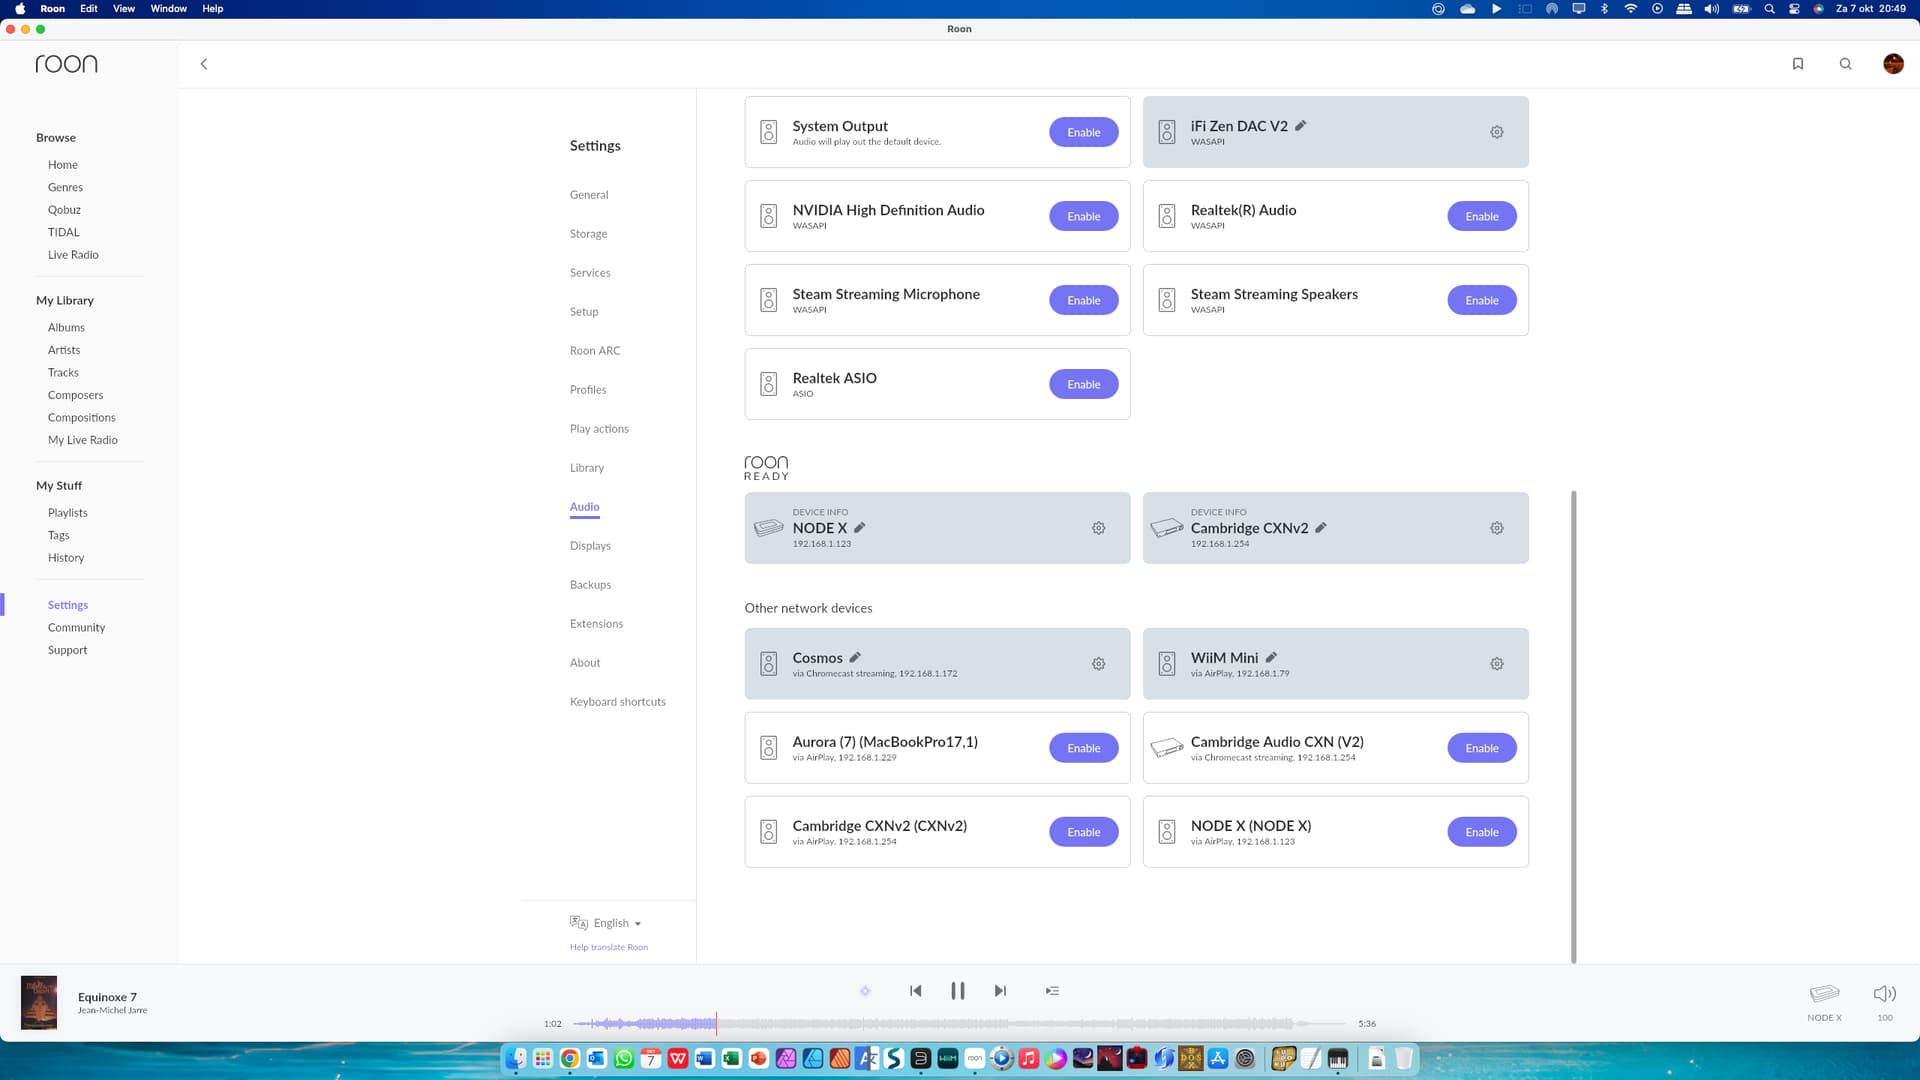Rename the Cosmos device
This screenshot has height=1080, width=1920.
click(x=855, y=658)
